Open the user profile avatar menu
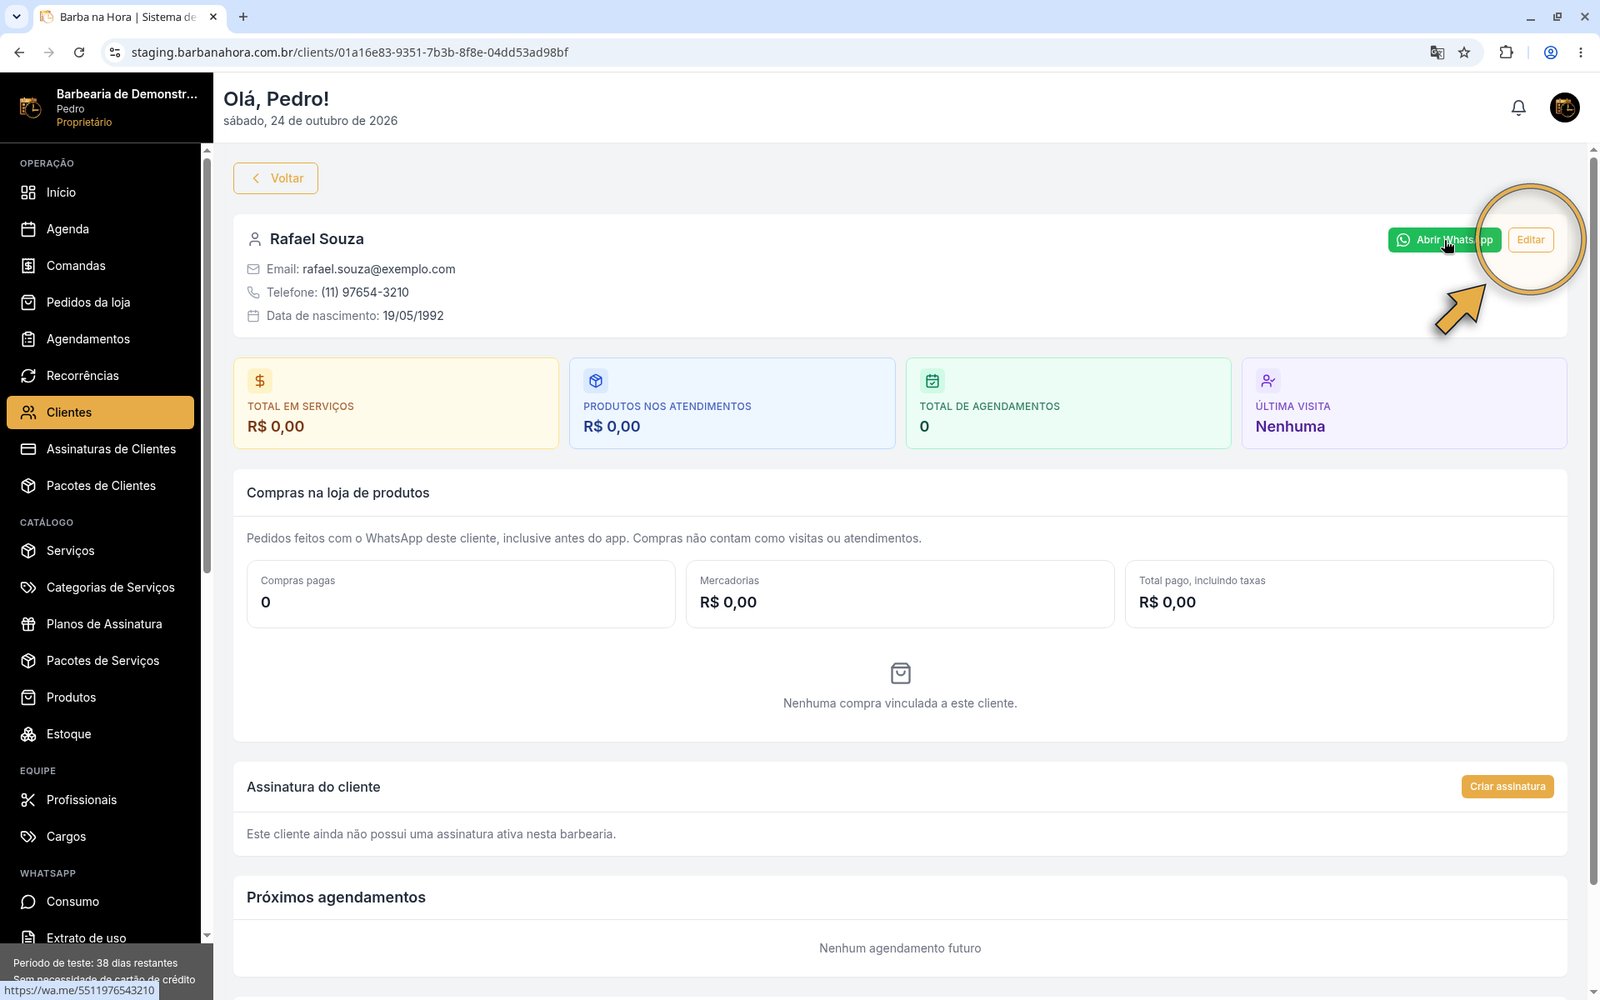The image size is (1600, 1000). [1564, 107]
